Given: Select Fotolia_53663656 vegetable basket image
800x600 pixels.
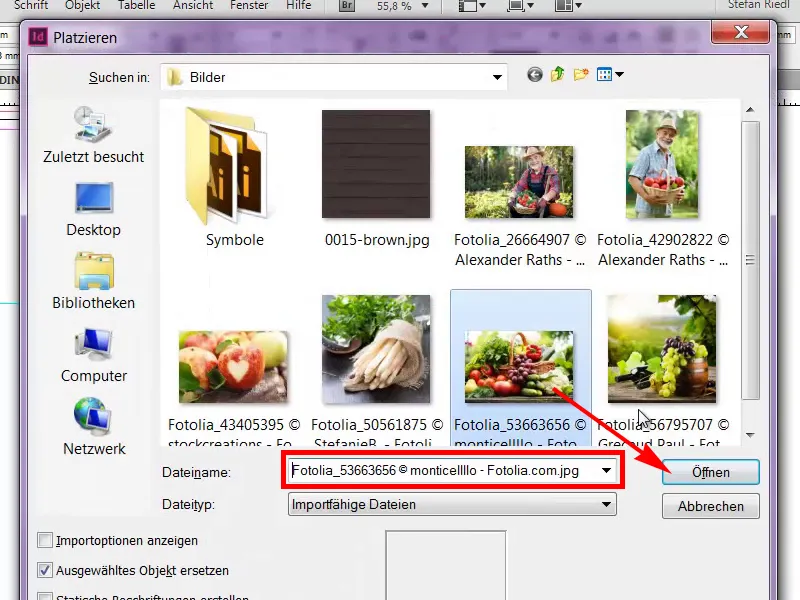Looking at the screenshot, I should coord(520,367).
